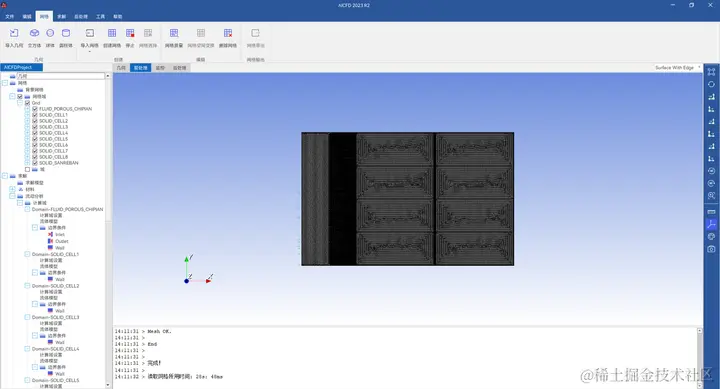Click the 'Mesh OK.' console line
The width and height of the screenshot is (720, 389).
click(x=159, y=331)
